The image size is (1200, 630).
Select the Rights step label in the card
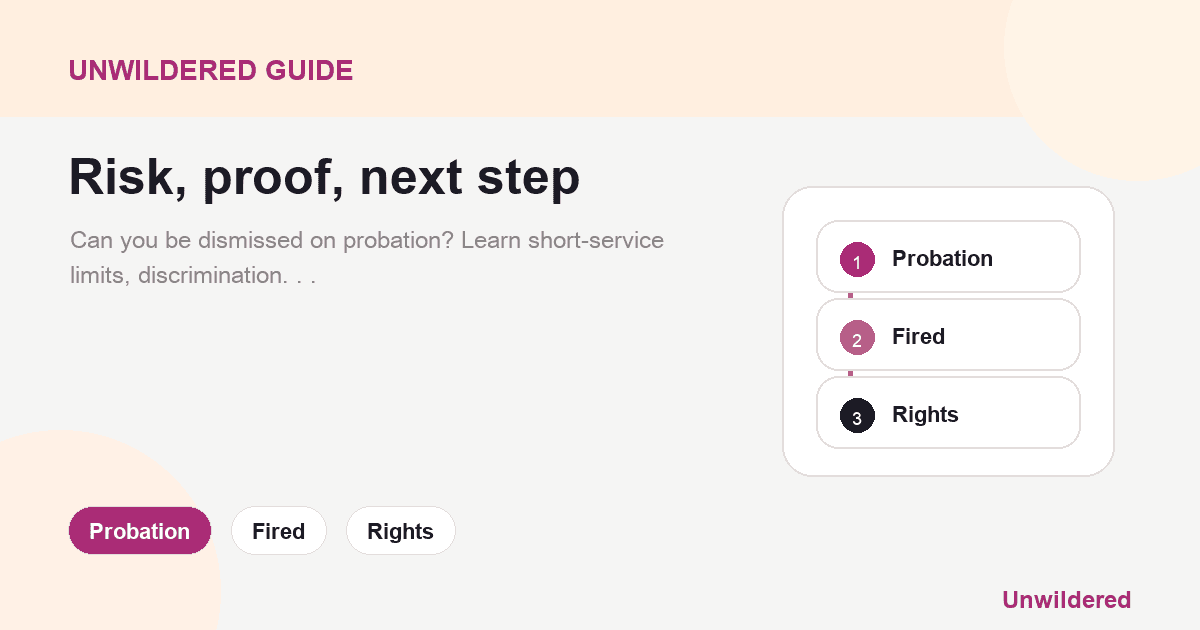pyautogui.click(x=925, y=414)
